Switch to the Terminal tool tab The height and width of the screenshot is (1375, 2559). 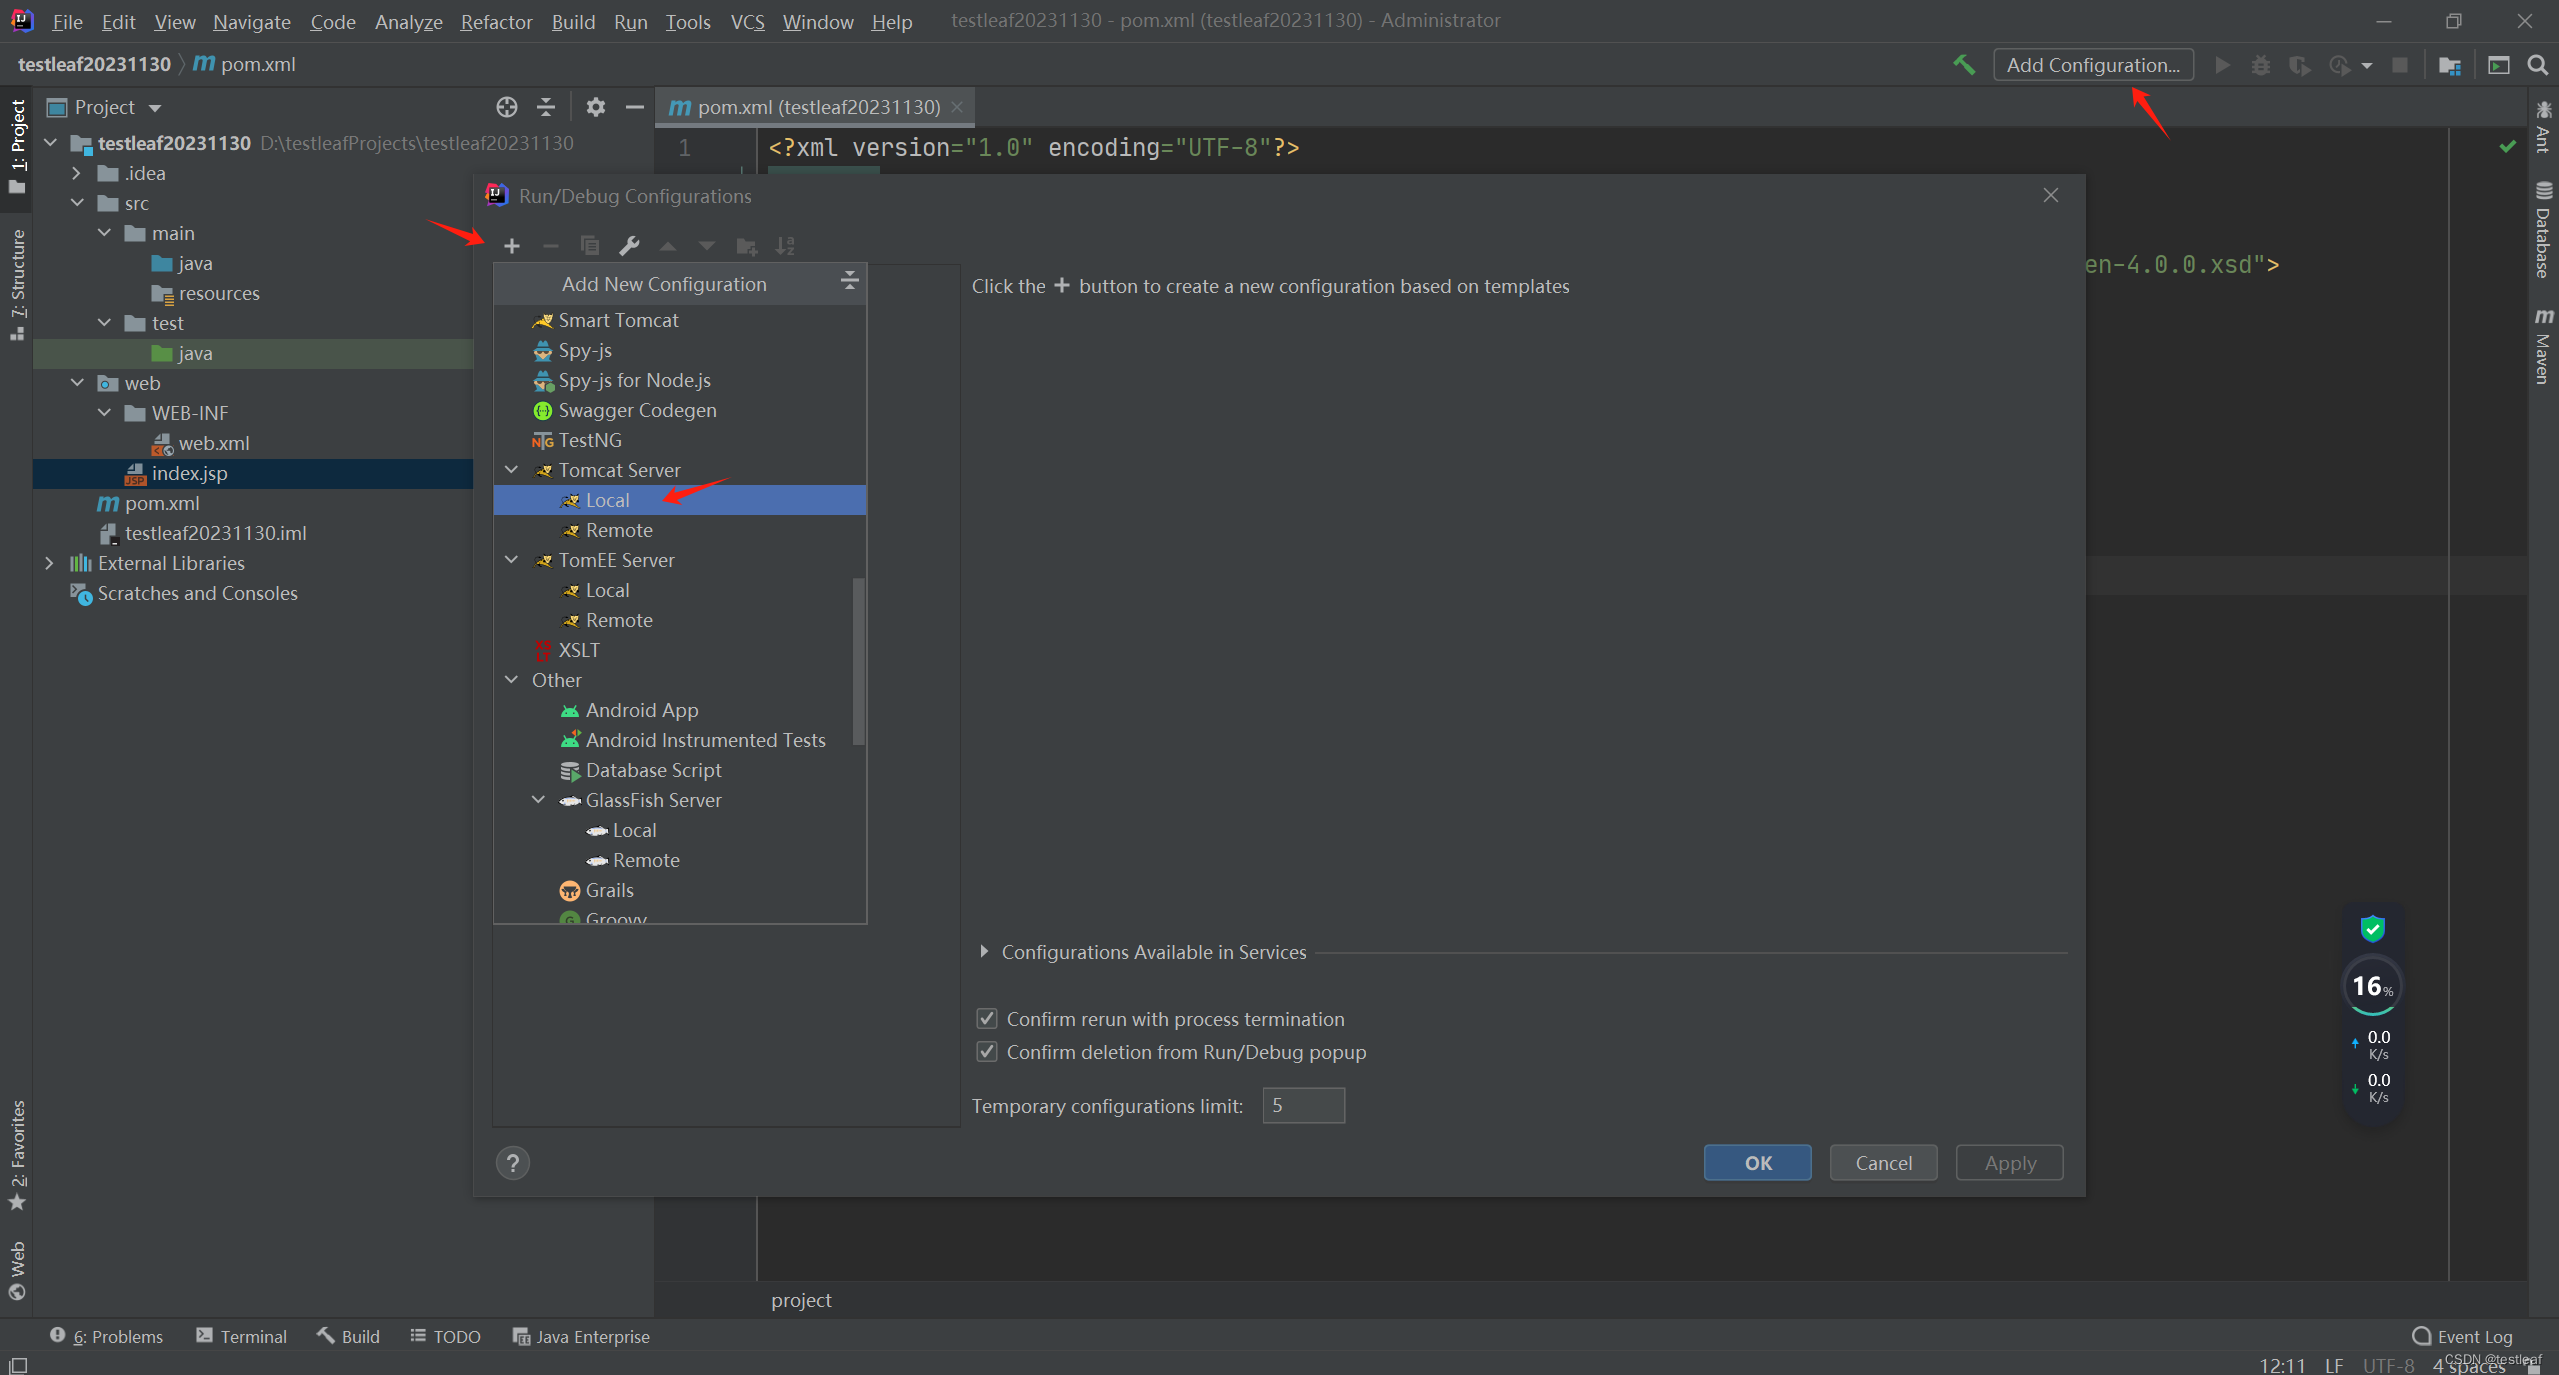click(242, 1336)
